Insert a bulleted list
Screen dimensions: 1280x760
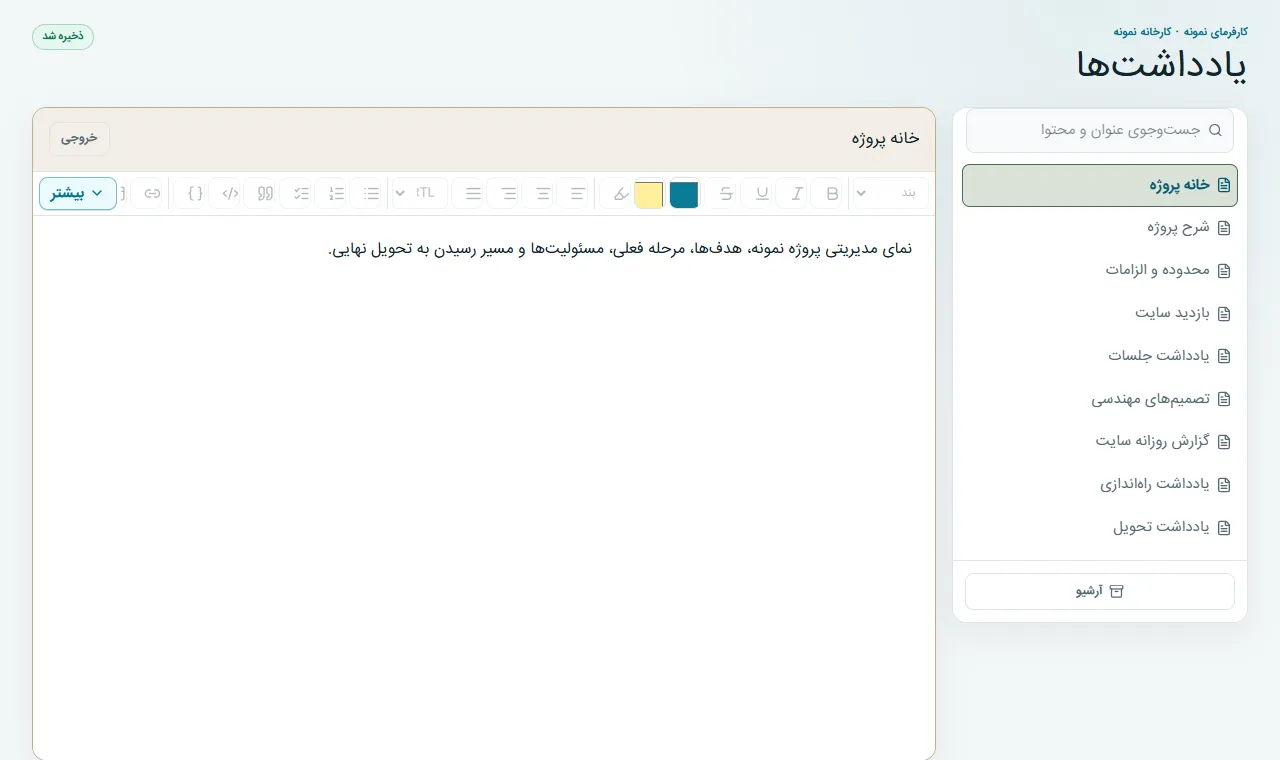(372, 193)
